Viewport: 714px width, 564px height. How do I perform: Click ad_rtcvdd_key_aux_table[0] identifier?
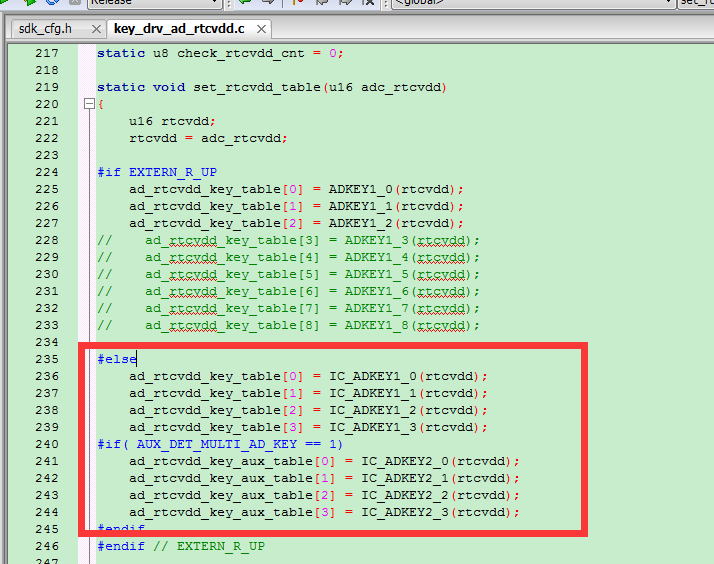click(232, 462)
